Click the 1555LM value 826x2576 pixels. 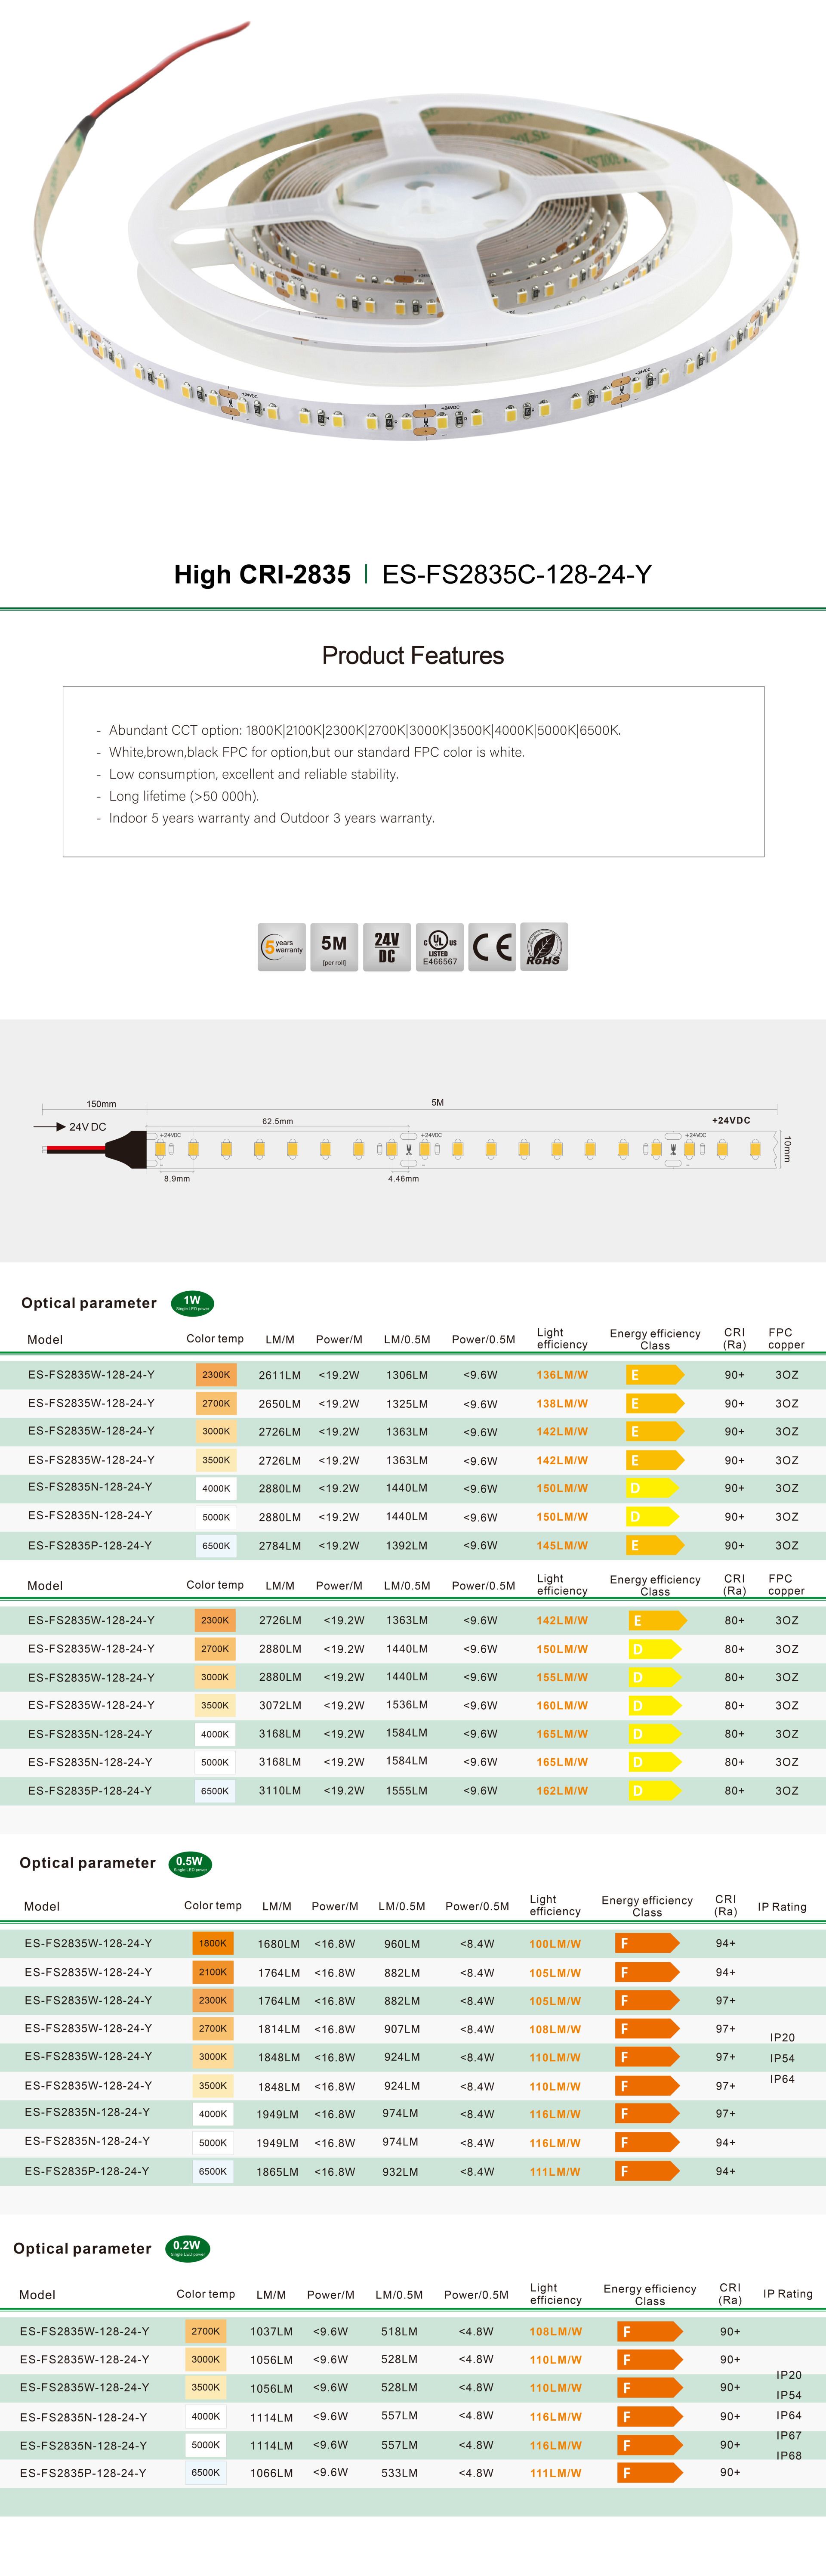coord(407,1791)
